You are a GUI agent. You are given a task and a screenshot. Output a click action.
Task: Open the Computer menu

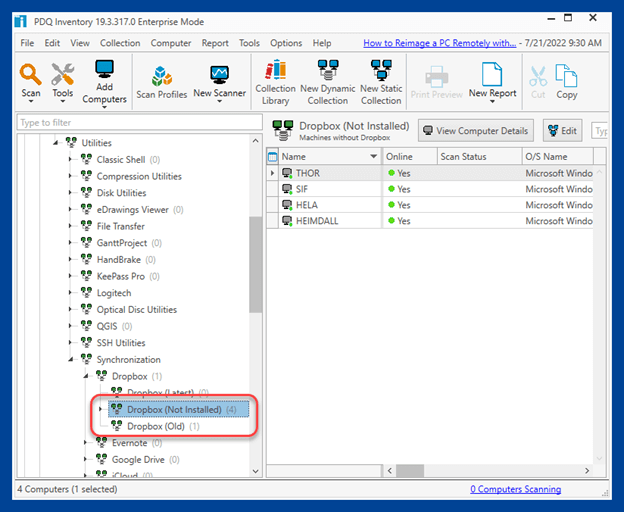171,43
